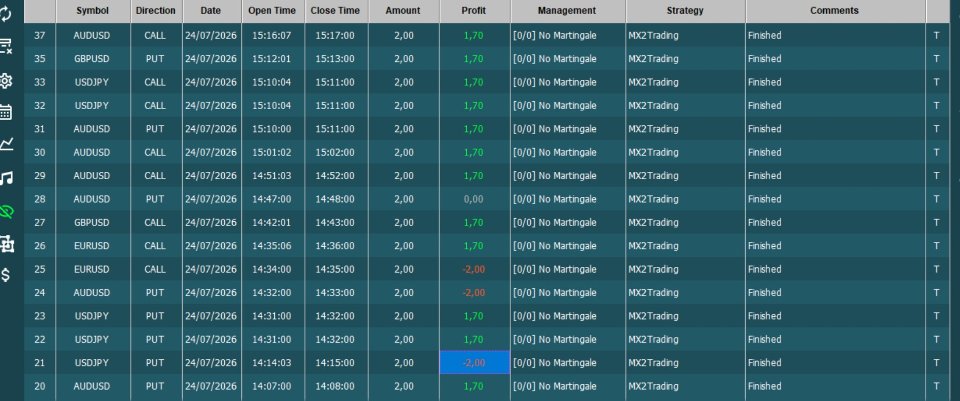Click MX2Trading strategy in row 22
This screenshot has width=960, height=401.
pos(653,339)
